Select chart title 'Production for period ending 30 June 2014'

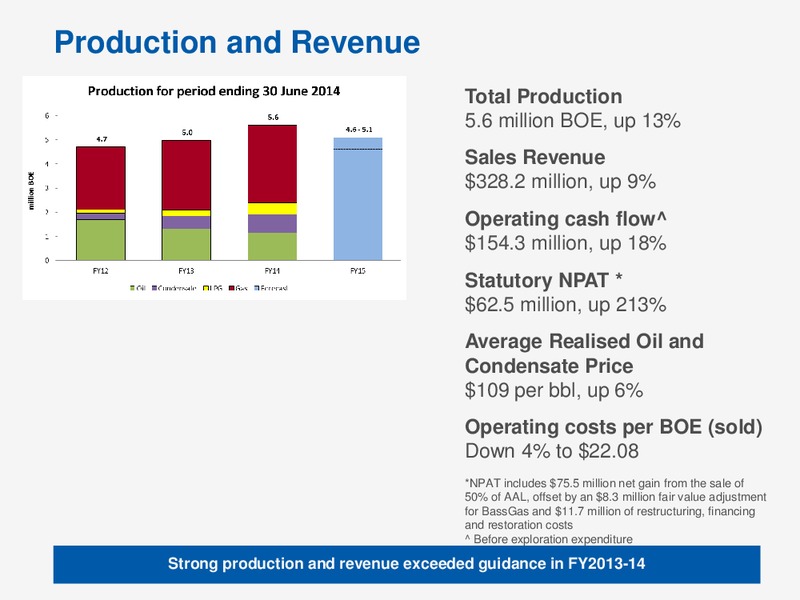(214, 91)
